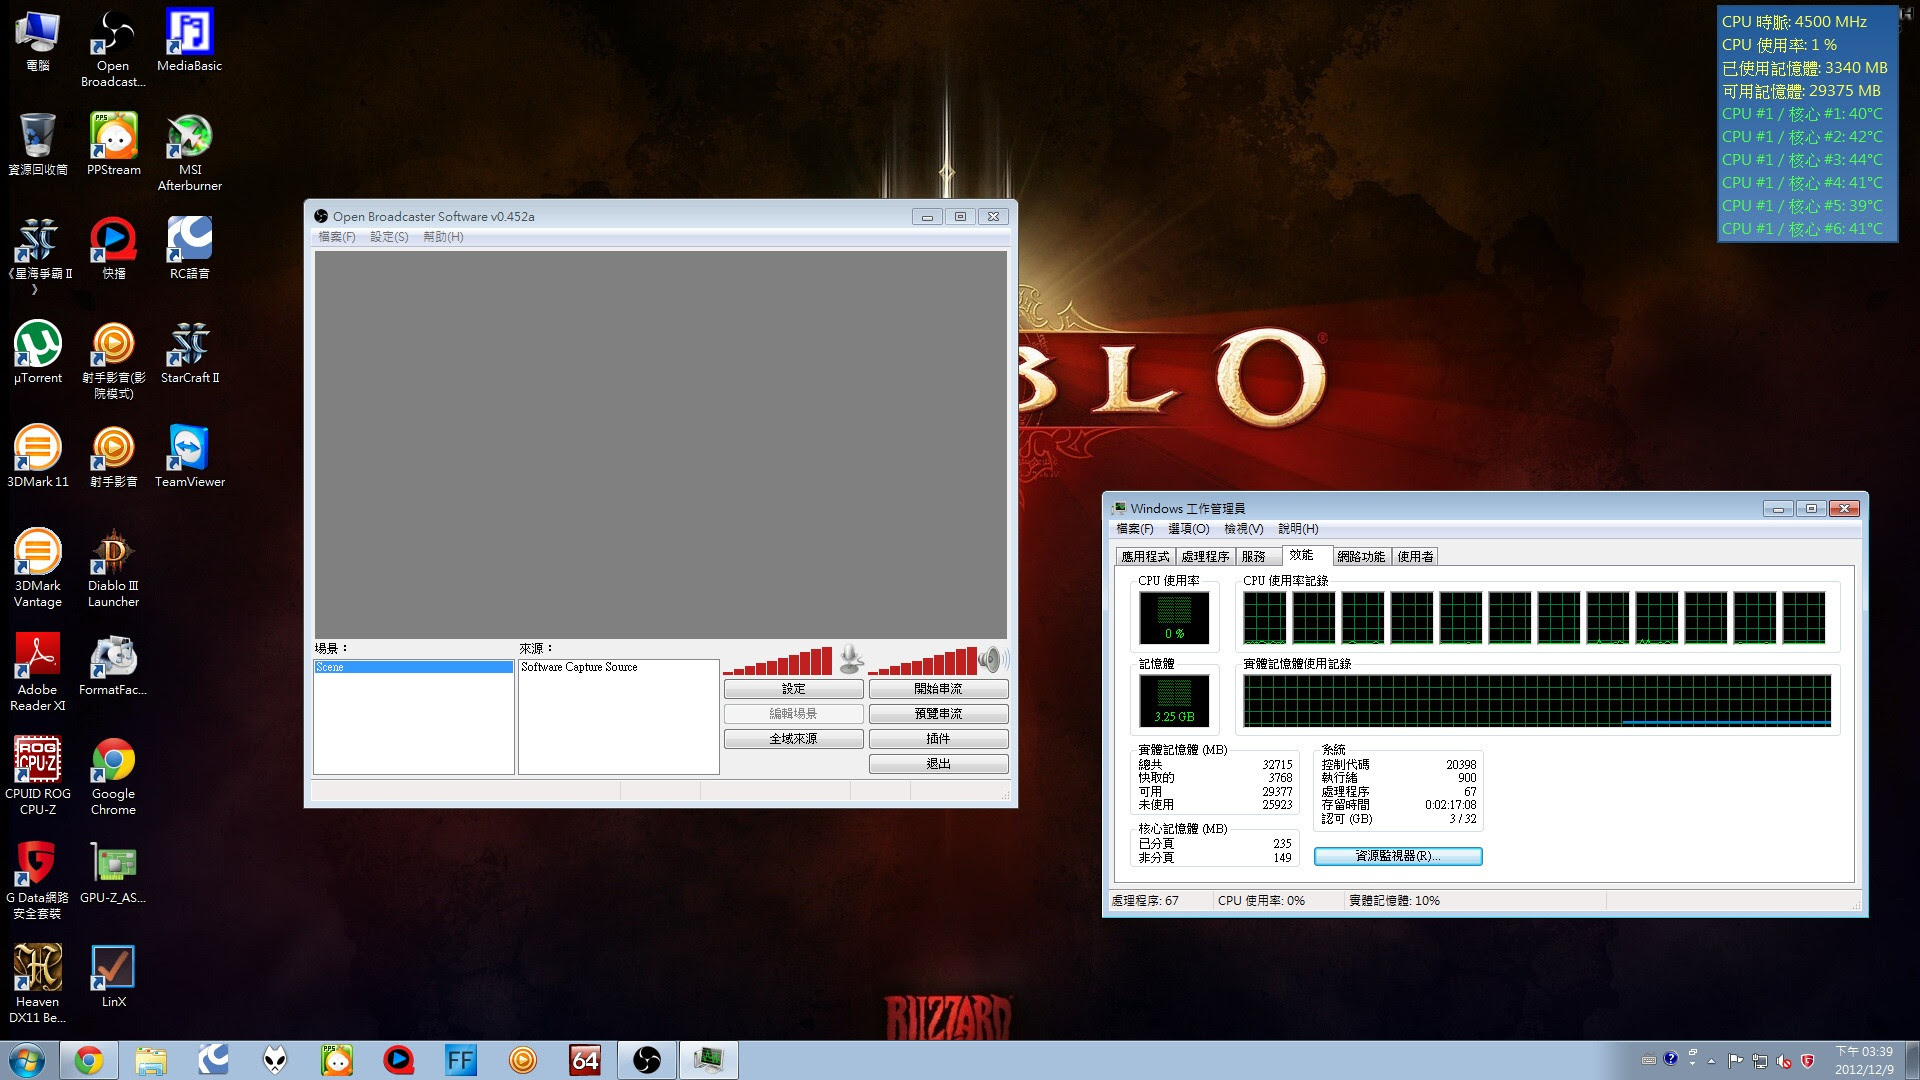Select the Recycle Bin (資源回收筒) icon
The image size is (1920, 1080).
(38, 144)
